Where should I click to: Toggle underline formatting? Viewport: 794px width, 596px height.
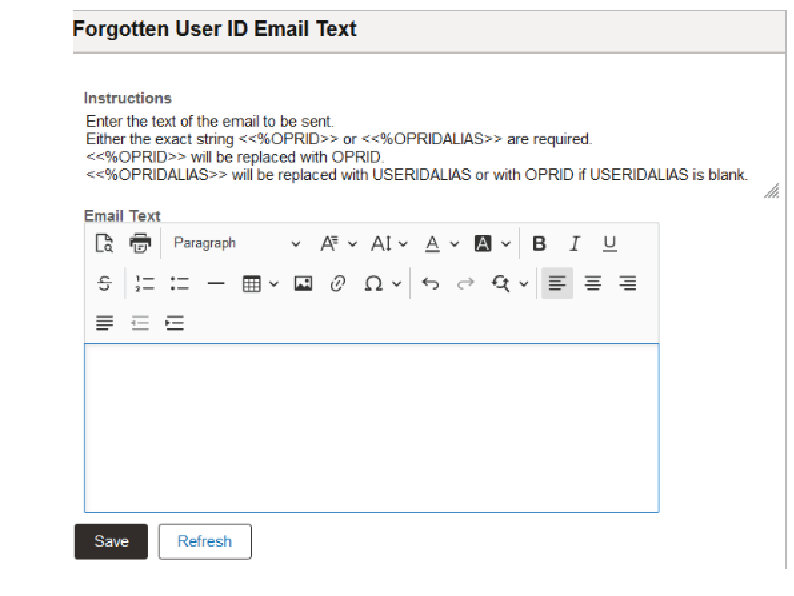tap(610, 244)
